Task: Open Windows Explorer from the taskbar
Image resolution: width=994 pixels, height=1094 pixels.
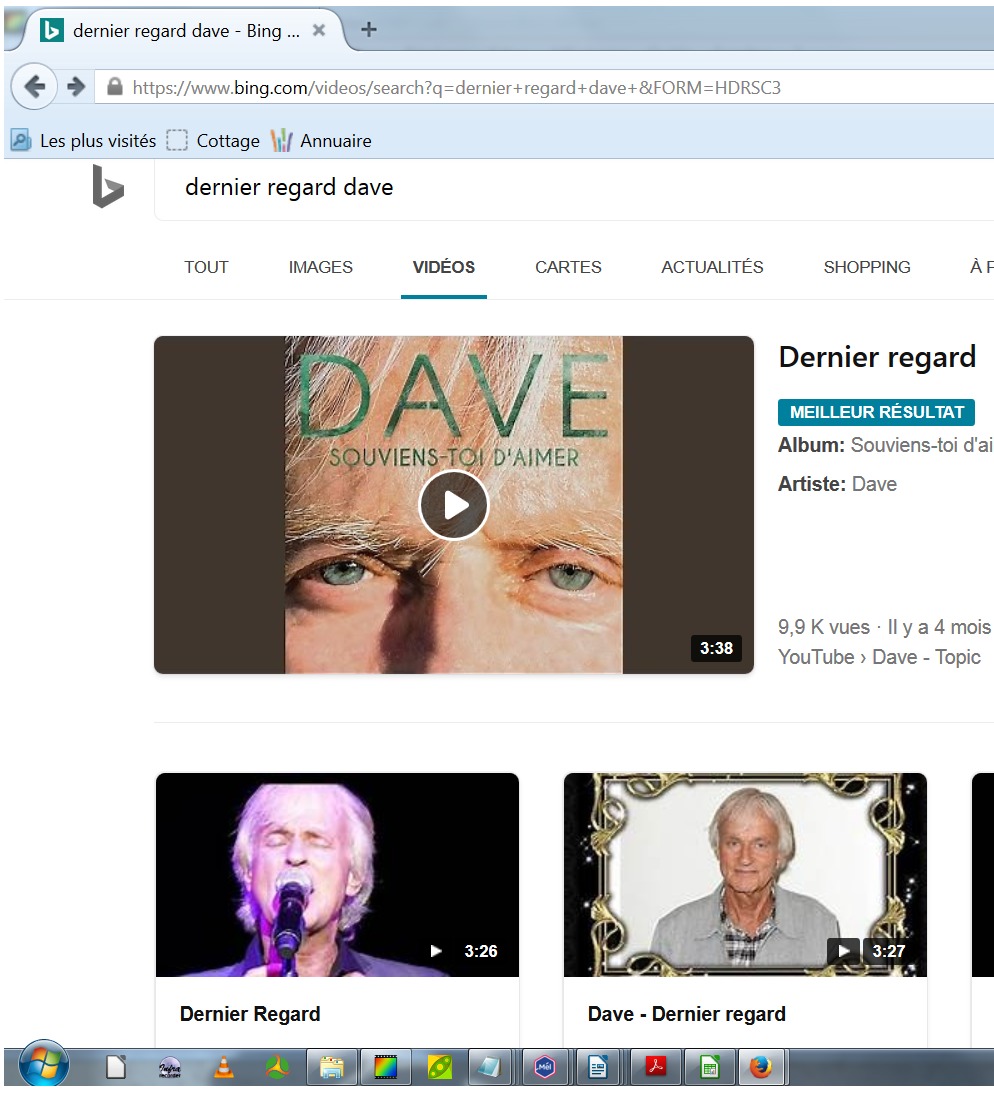Action: point(331,1067)
